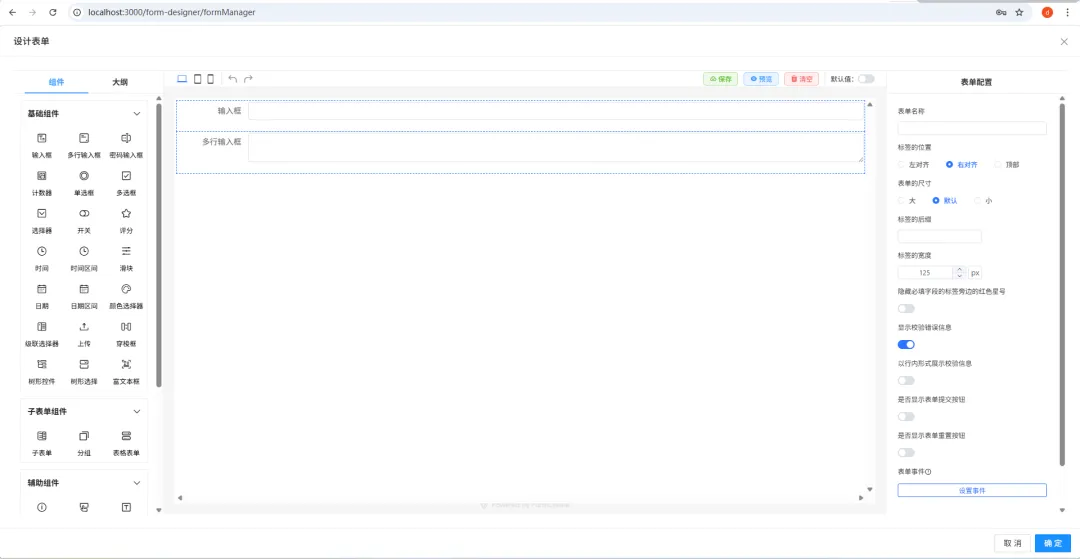1080x559 pixels.
Task: Click the 保存 save button
Action: click(x=720, y=79)
